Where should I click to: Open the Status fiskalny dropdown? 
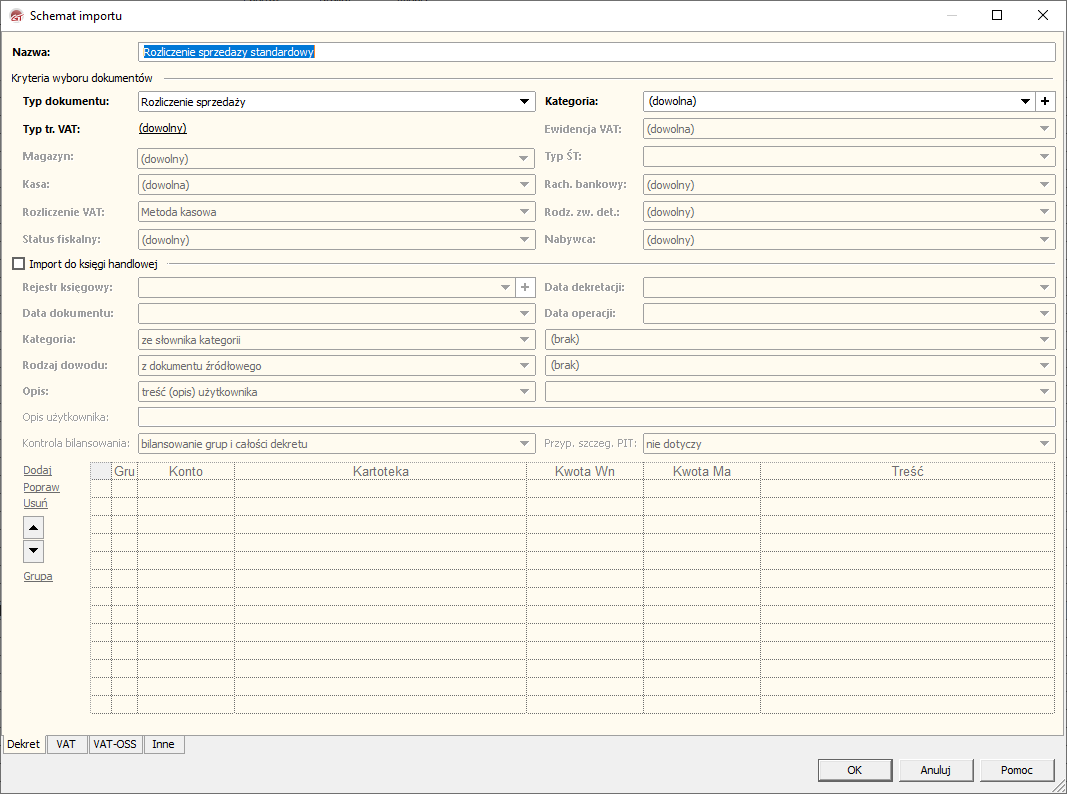tap(336, 239)
